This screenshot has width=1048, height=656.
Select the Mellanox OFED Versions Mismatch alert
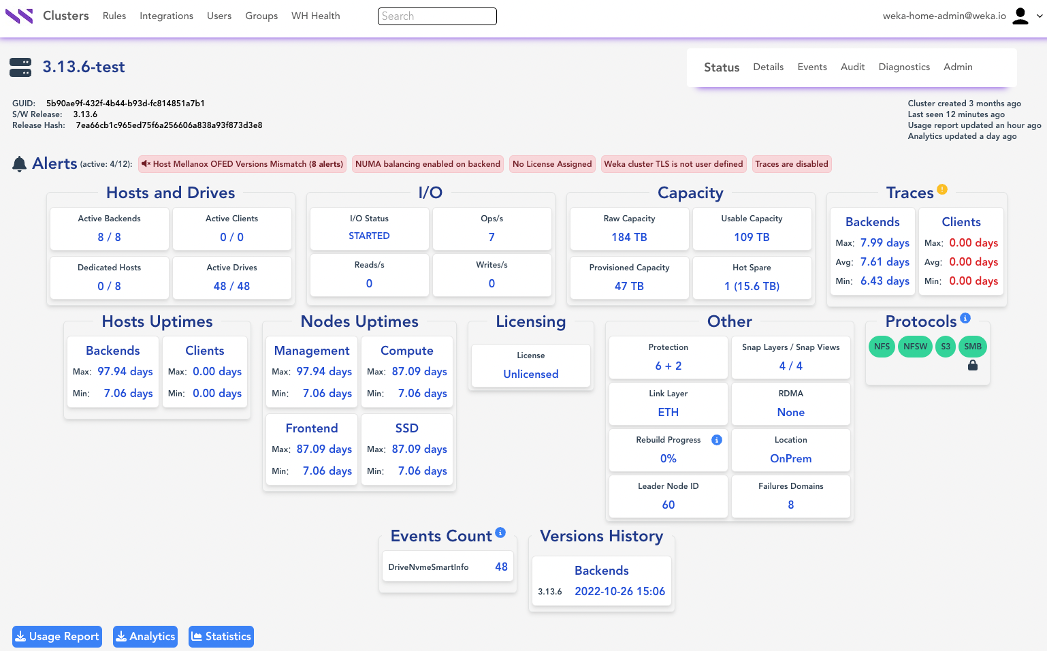point(242,164)
